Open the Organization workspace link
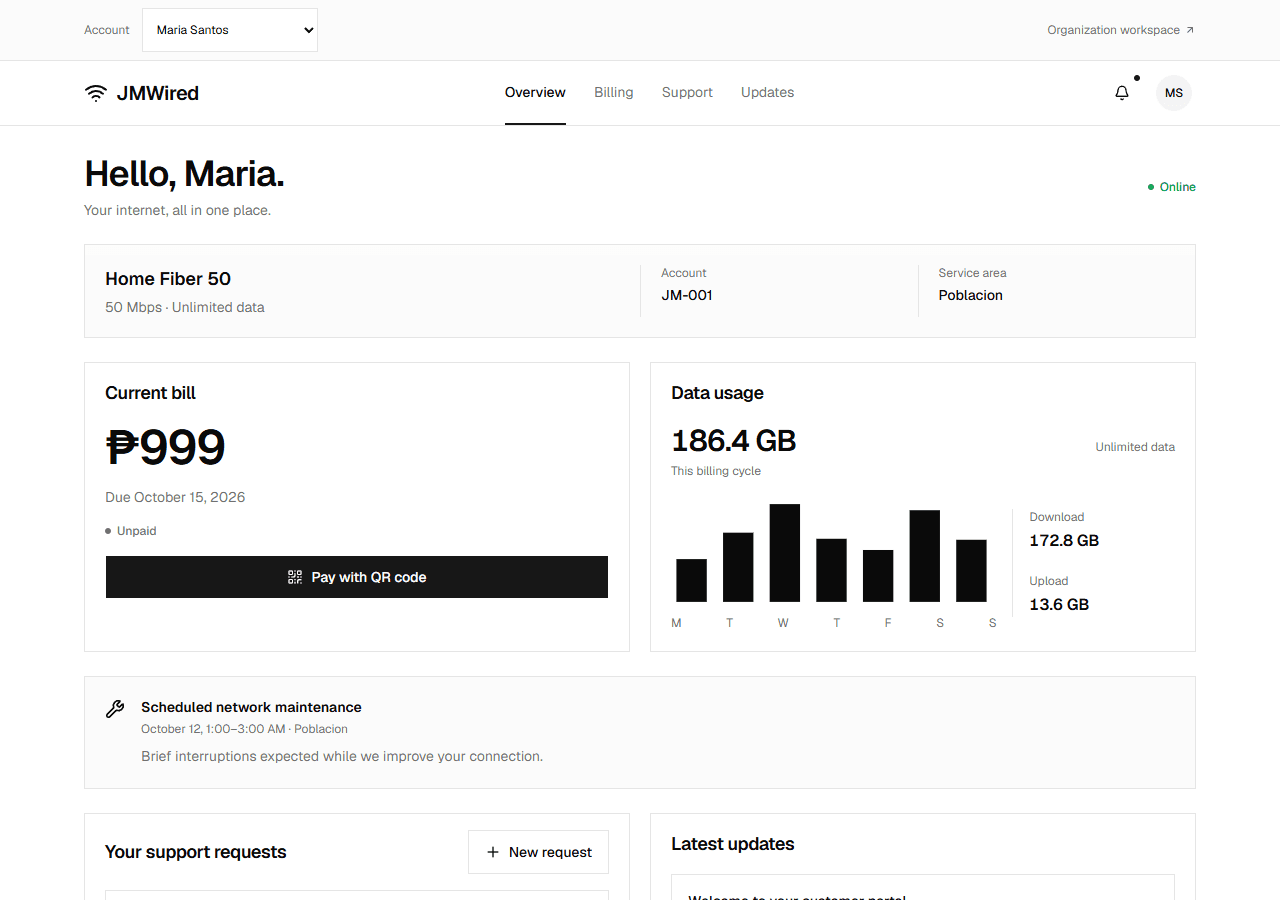1280x900 pixels. pos(1121,30)
